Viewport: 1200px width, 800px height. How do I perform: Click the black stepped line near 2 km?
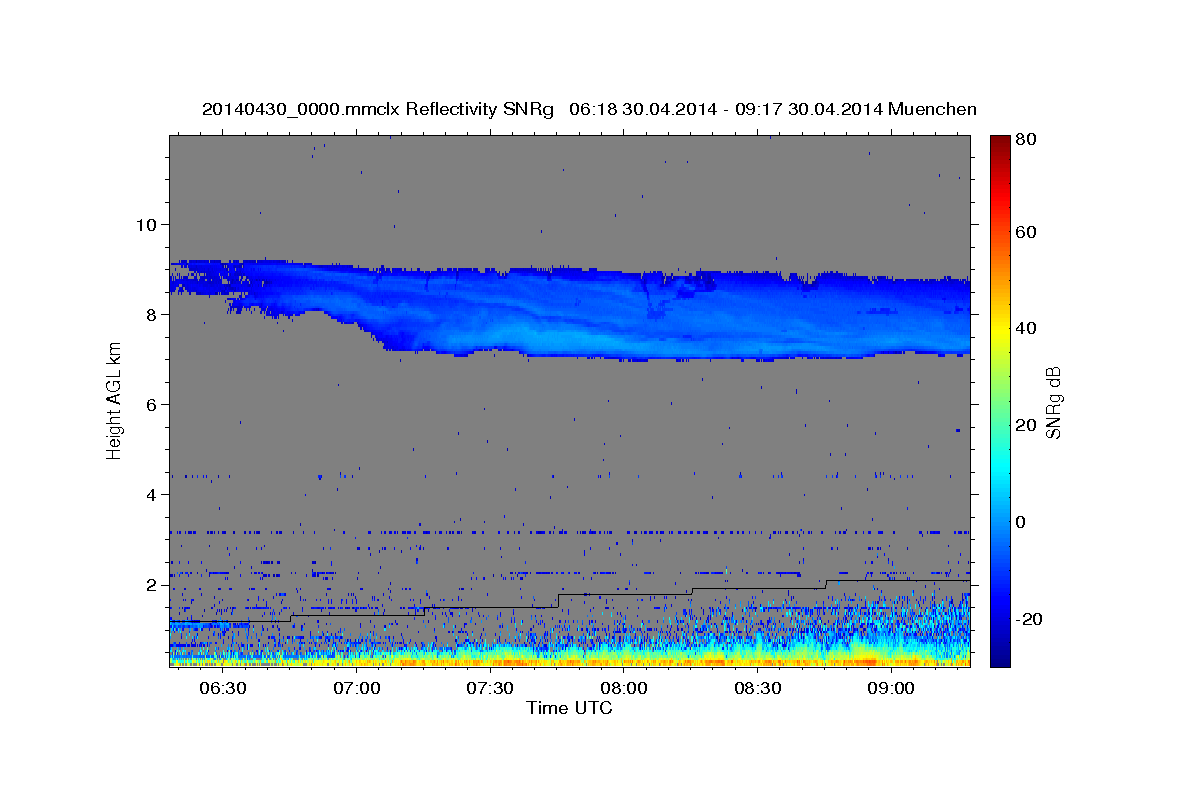(570, 601)
